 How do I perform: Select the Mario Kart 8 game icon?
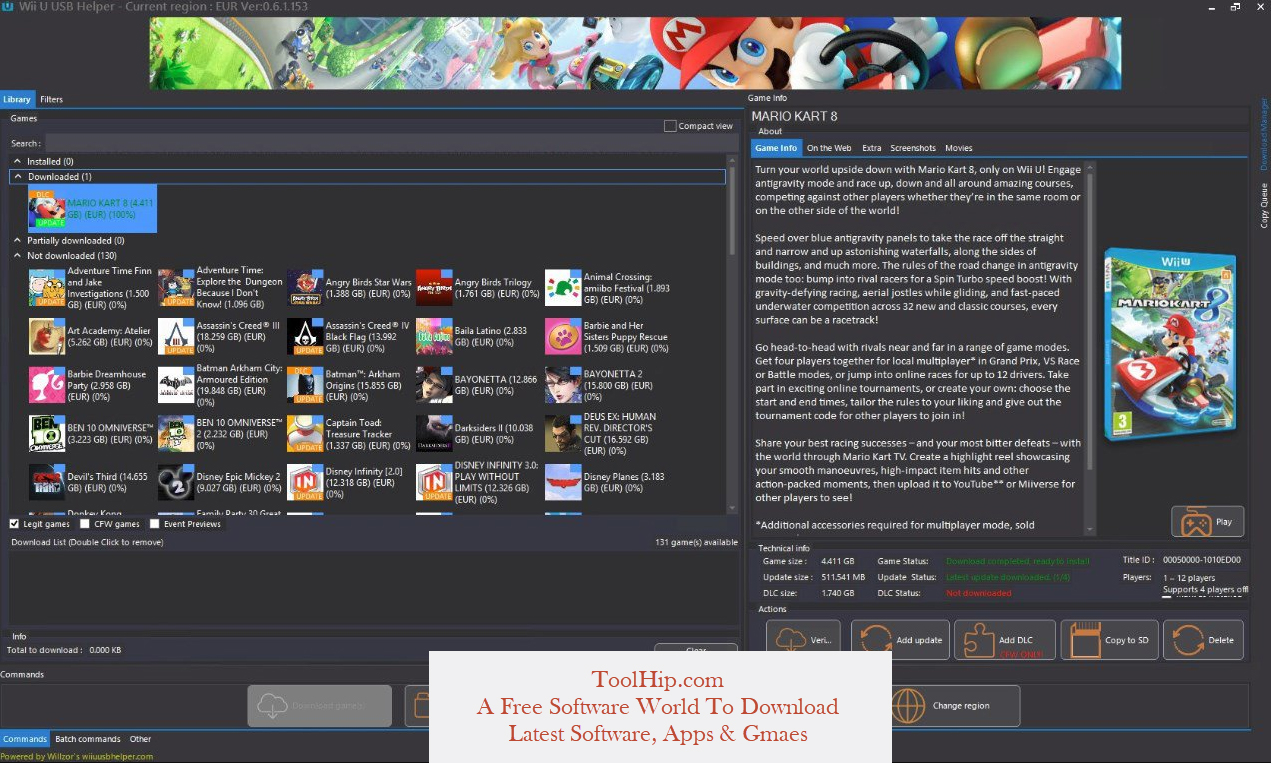click(47, 208)
